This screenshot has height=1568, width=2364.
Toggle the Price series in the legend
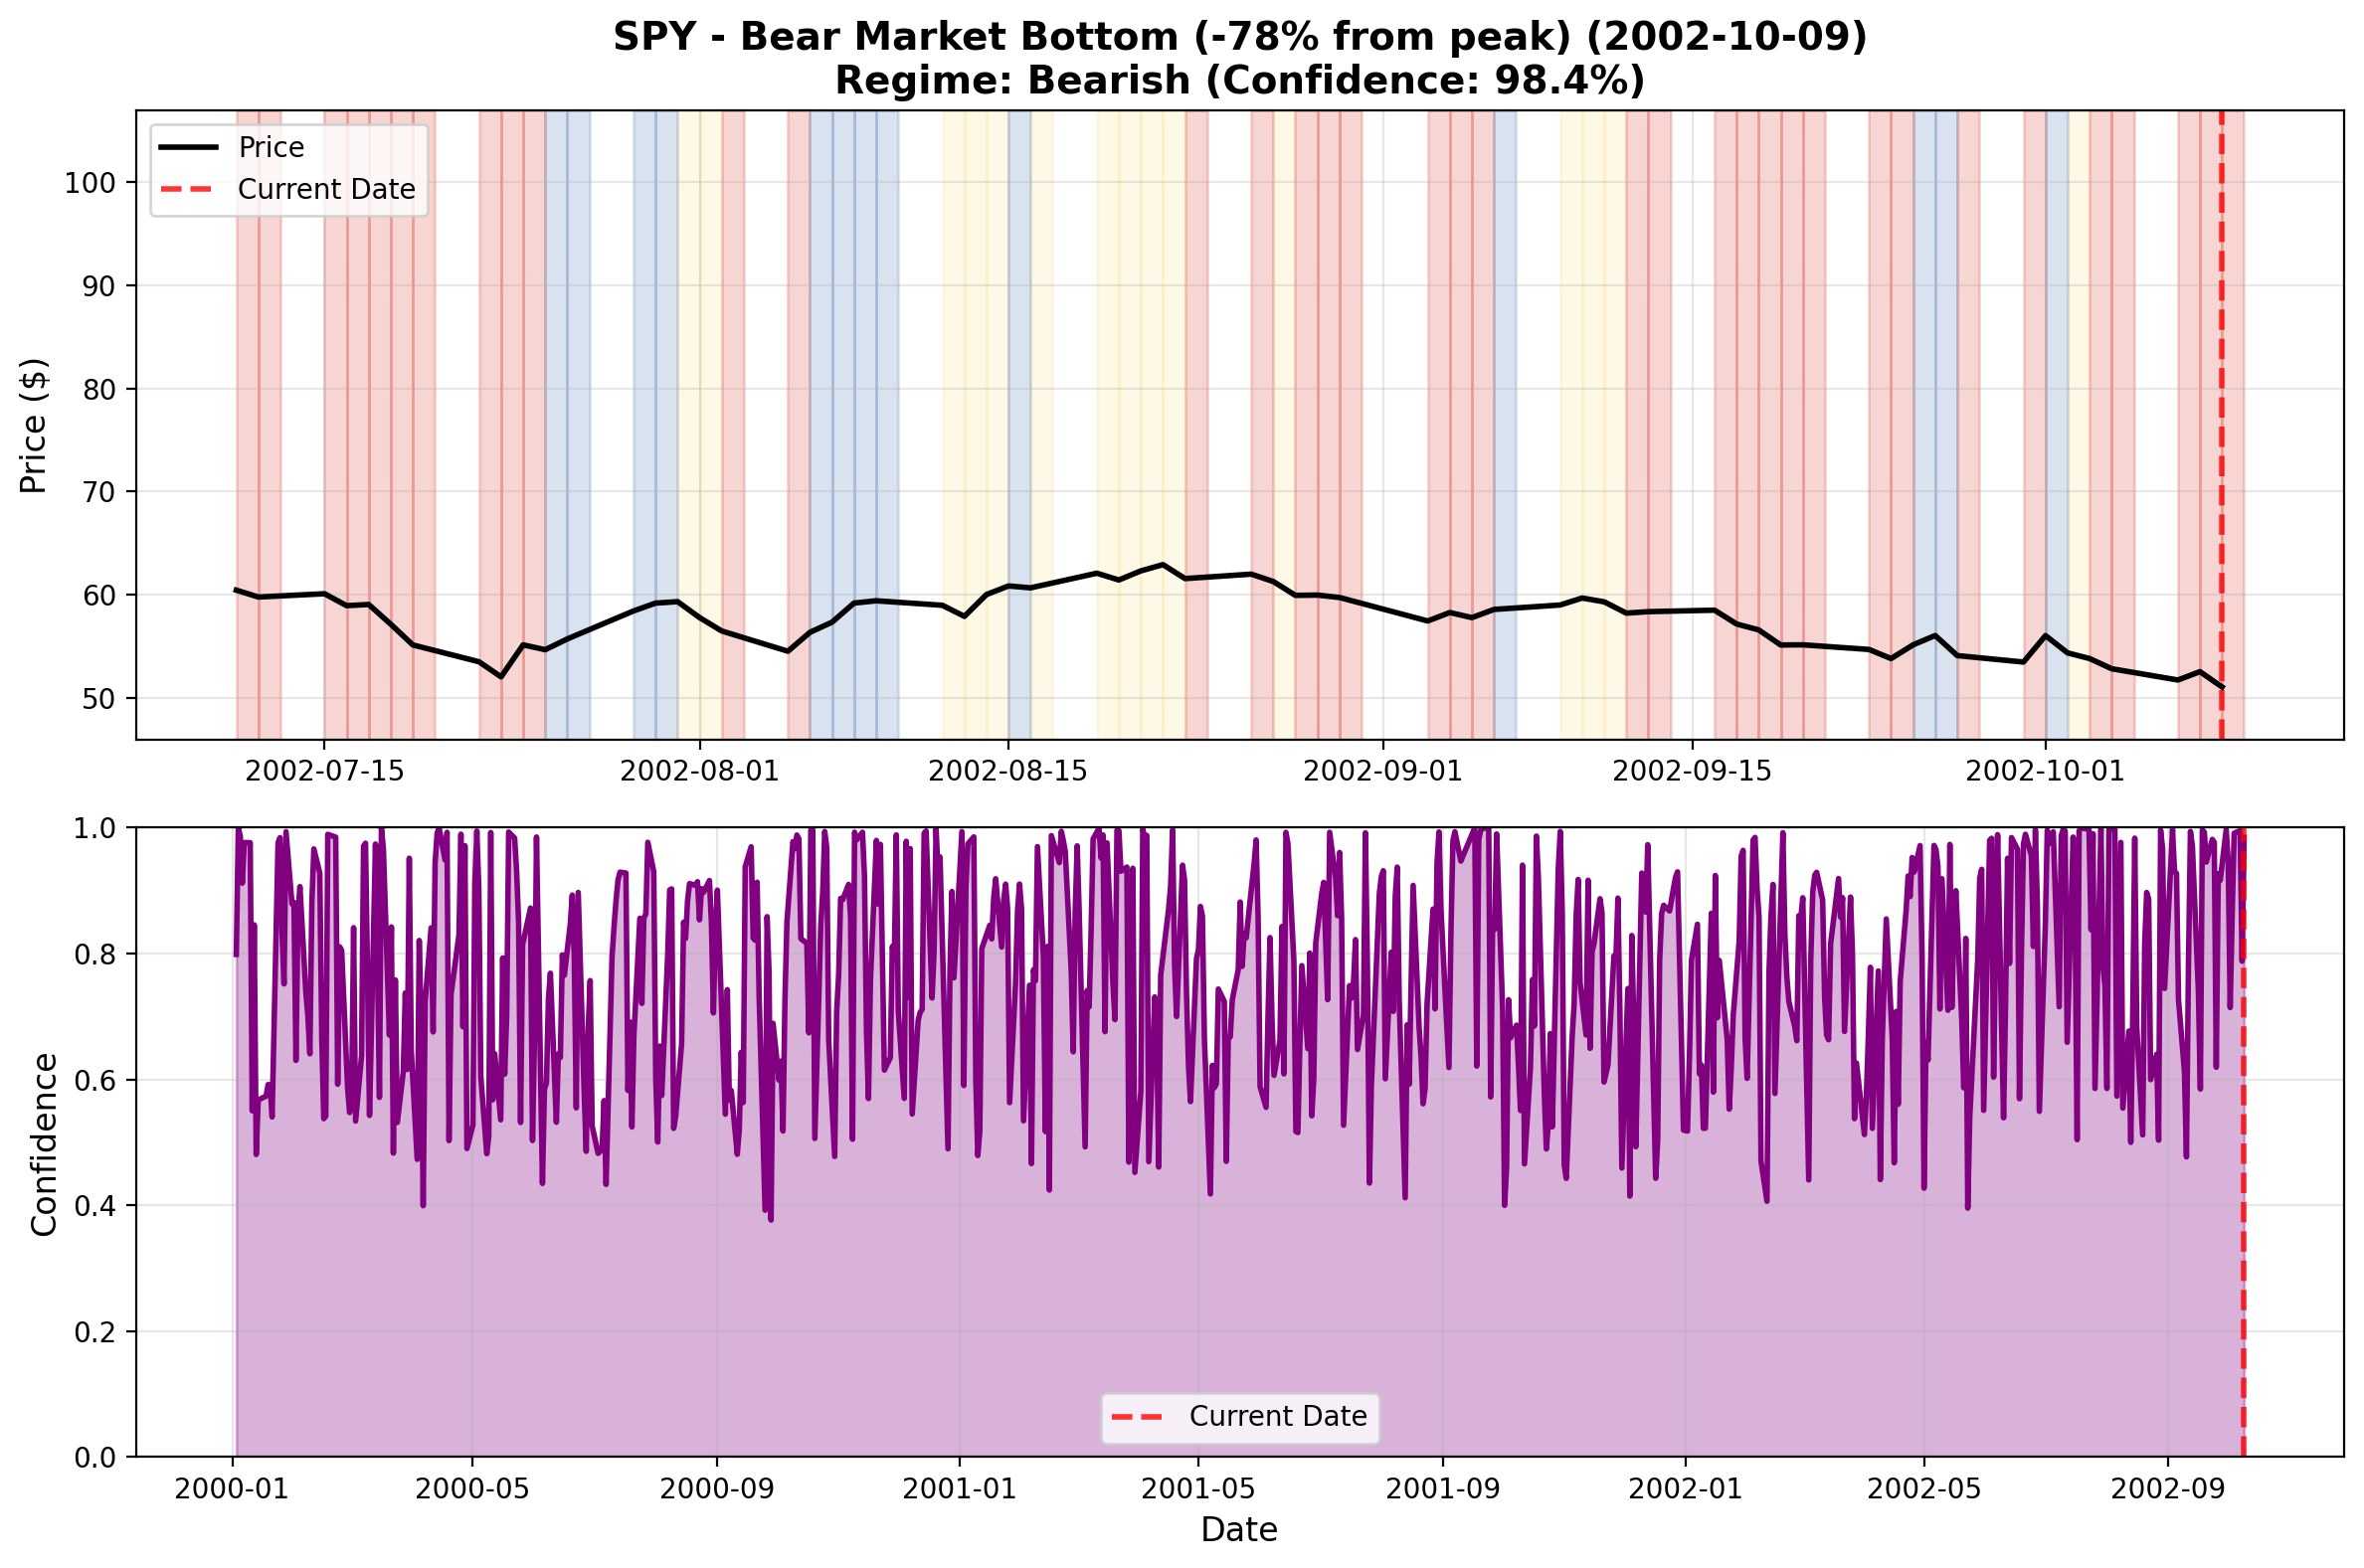pos(271,146)
